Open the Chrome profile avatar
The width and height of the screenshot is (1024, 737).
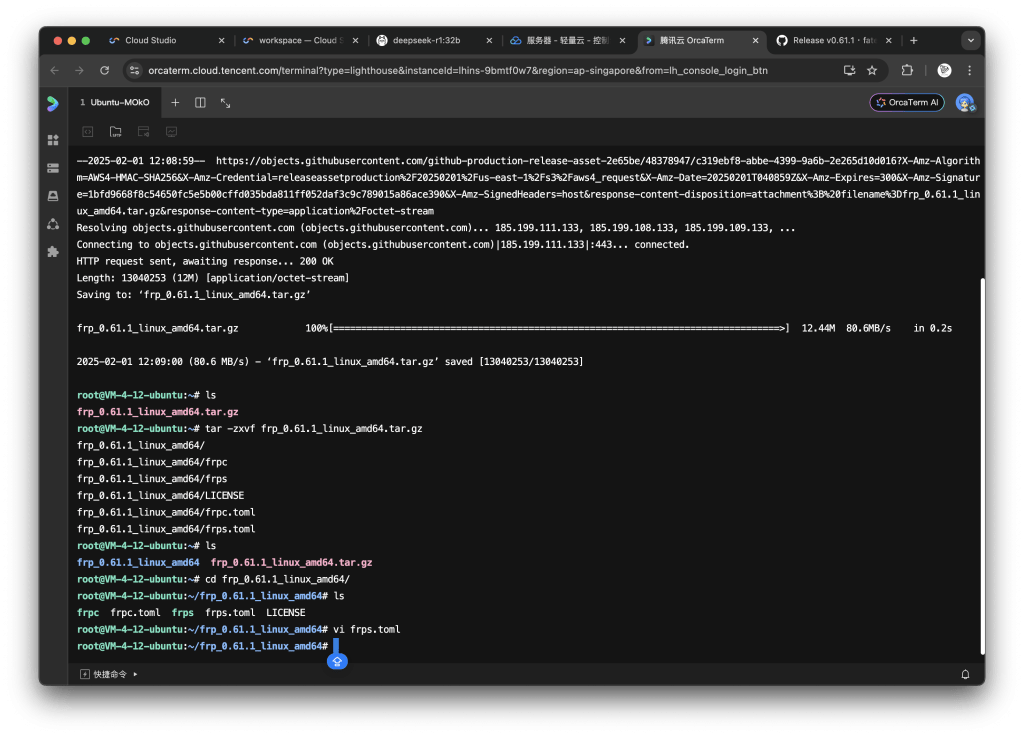point(944,71)
